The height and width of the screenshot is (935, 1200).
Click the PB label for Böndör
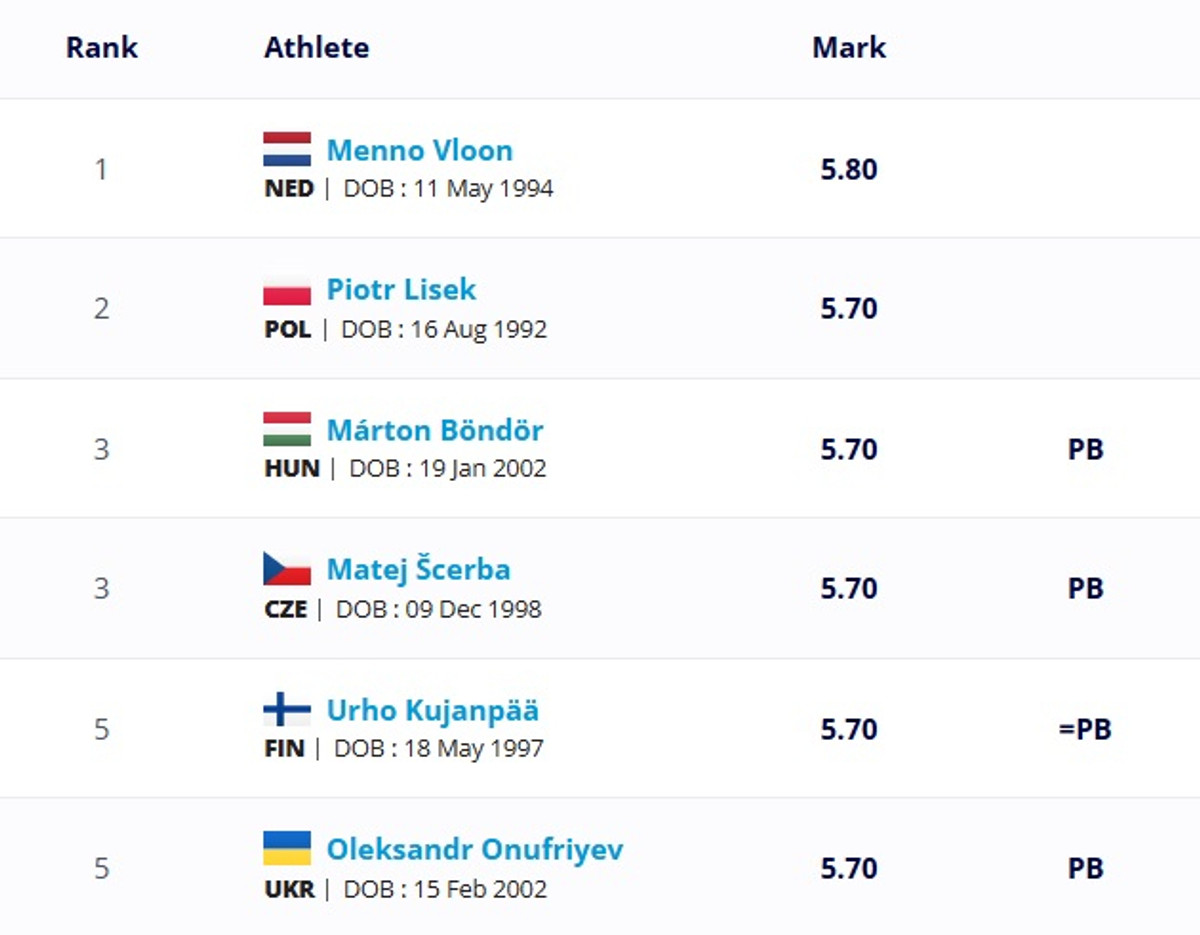point(1085,449)
